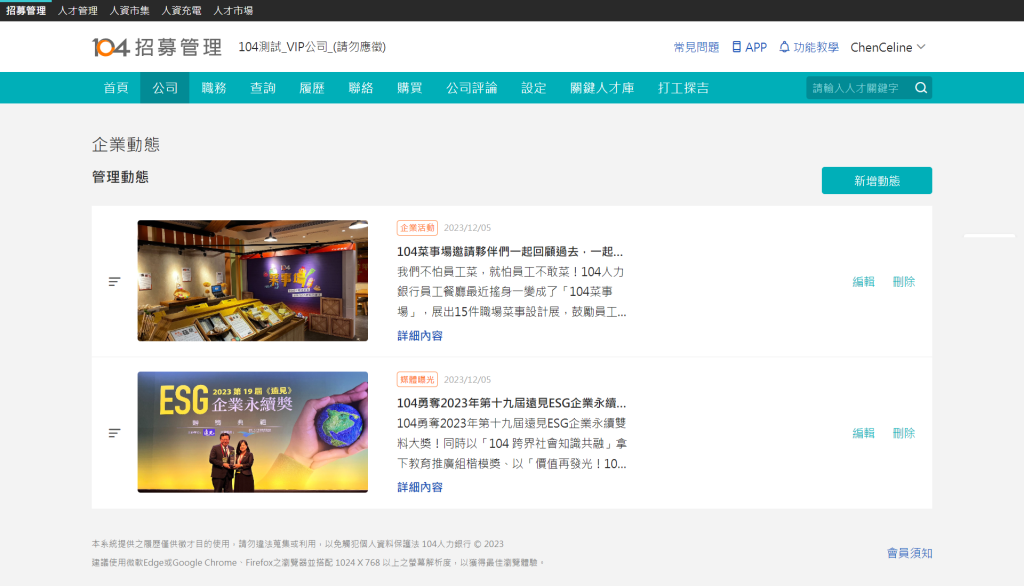This screenshot has width=1024, height=586.
Task: Open the 履歷 menu
Action: click(x=312, y=88)
